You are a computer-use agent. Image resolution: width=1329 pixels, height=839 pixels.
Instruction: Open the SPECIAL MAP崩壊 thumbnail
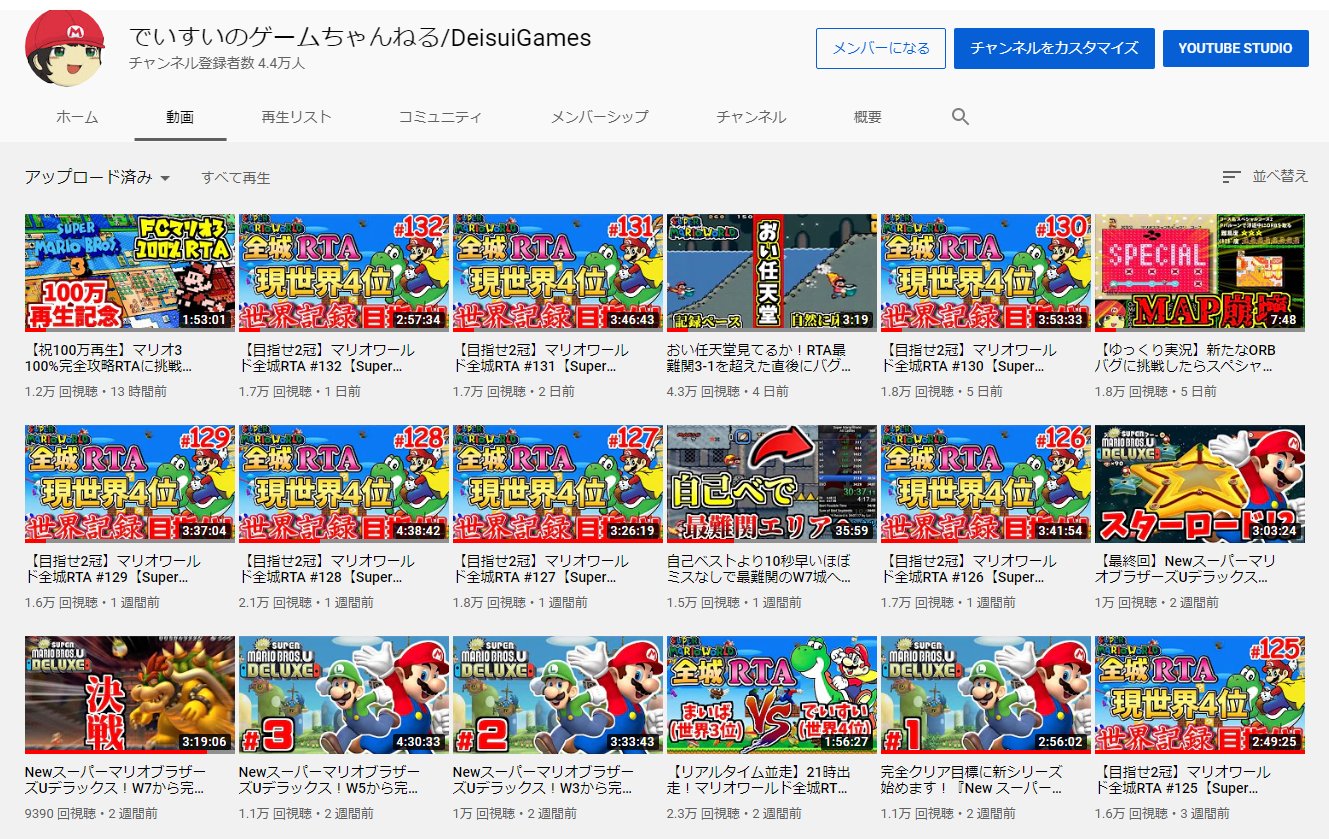(1200, 272)
